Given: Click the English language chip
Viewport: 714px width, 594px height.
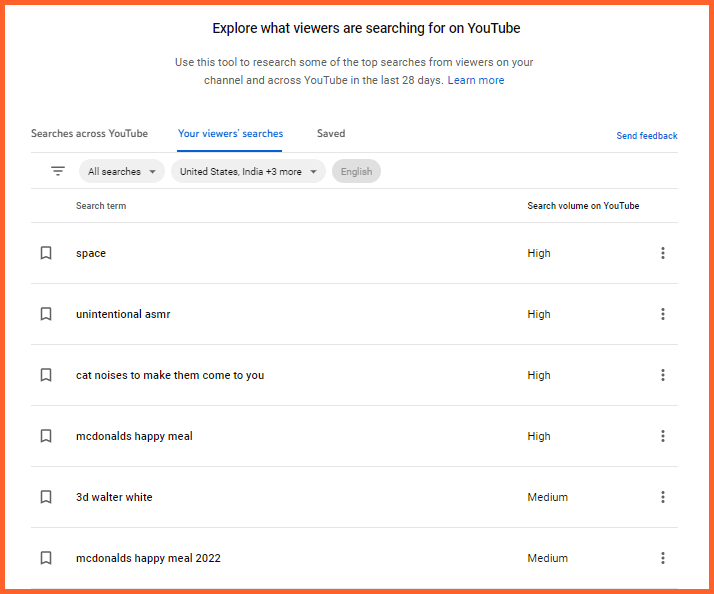Looking at the screenshot, I should click(x=356, y=172).
